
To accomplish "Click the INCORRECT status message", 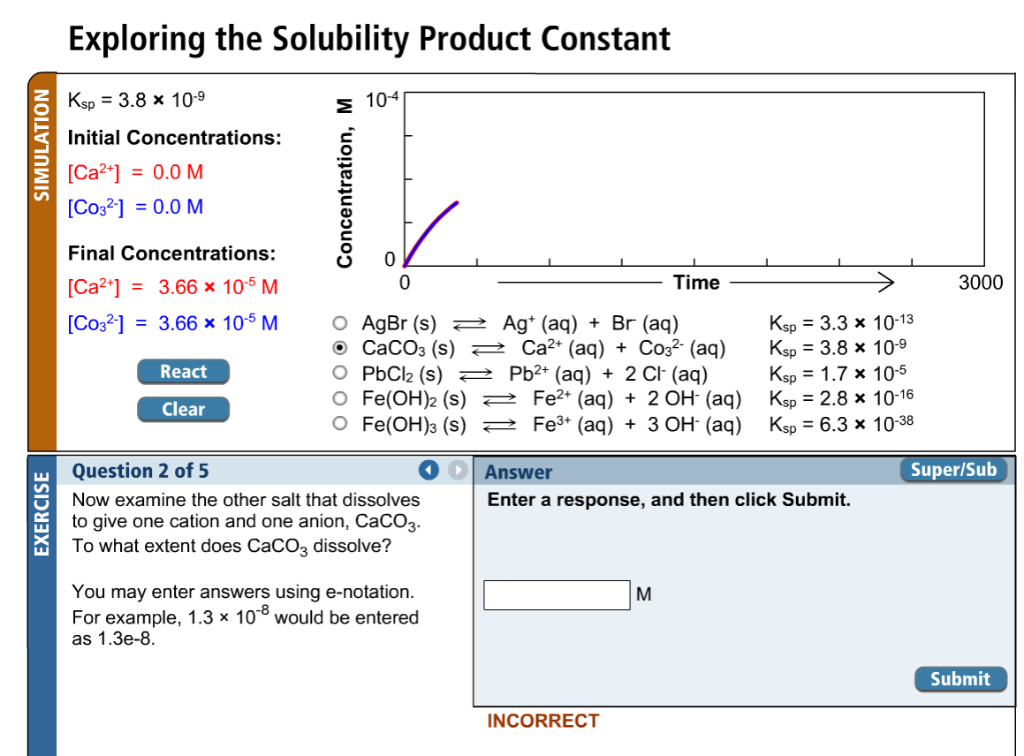I will 541,720.
